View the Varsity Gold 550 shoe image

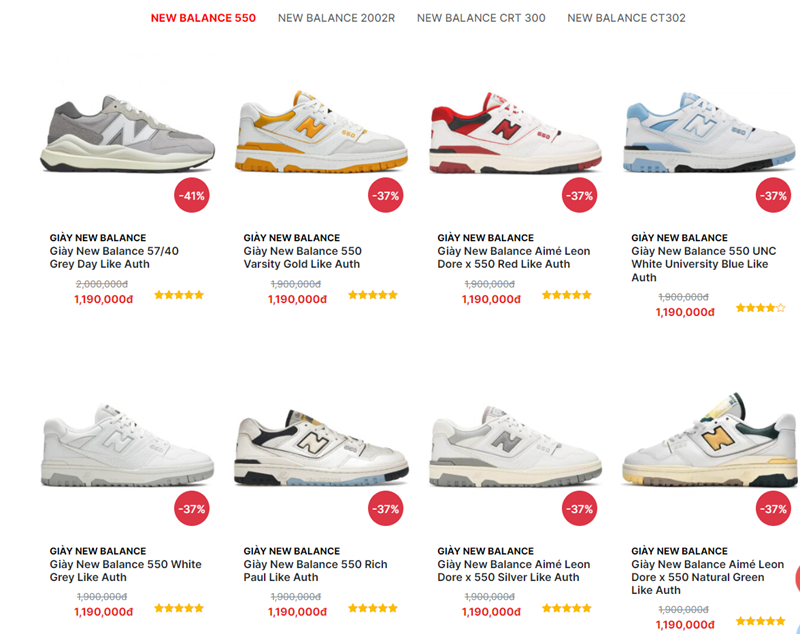(x=321, y=132)
